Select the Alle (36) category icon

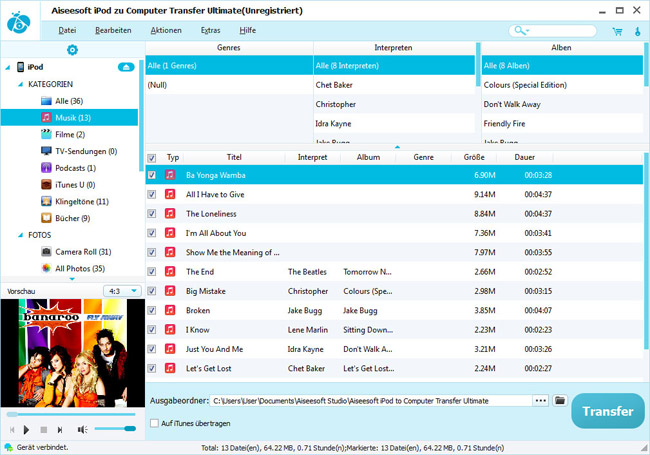46,101
